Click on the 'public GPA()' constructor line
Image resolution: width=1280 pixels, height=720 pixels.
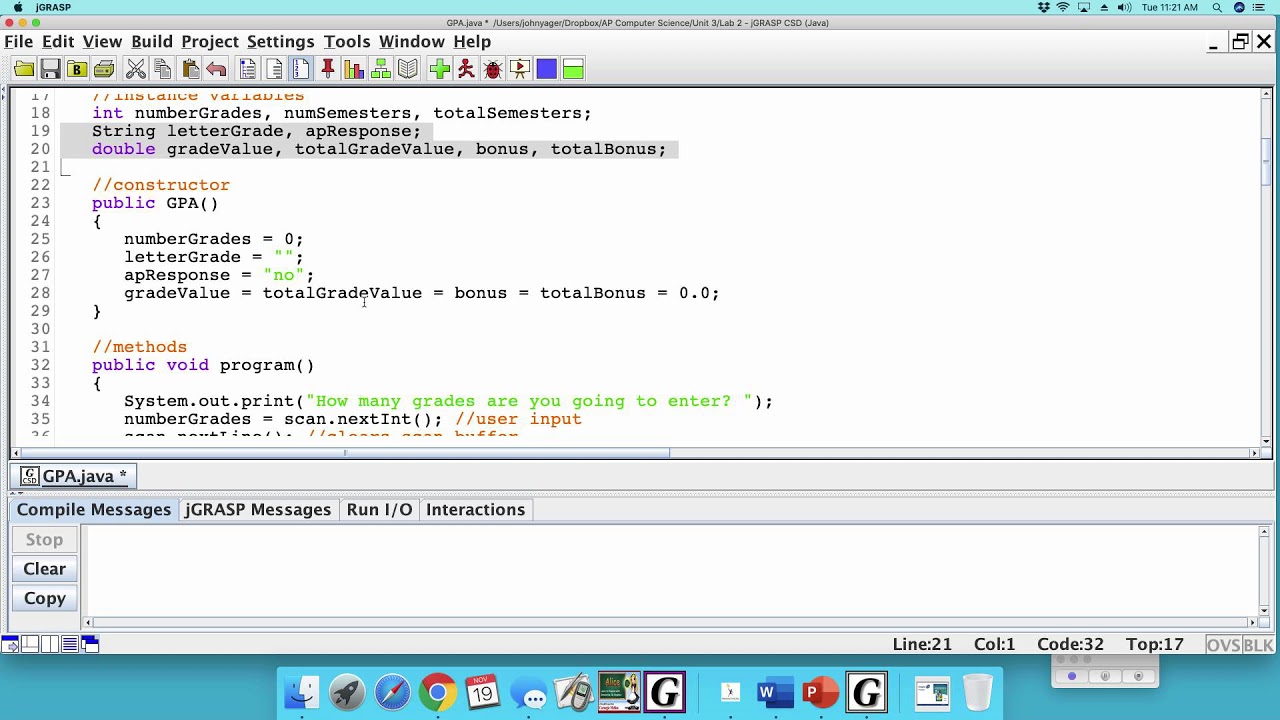155,203
